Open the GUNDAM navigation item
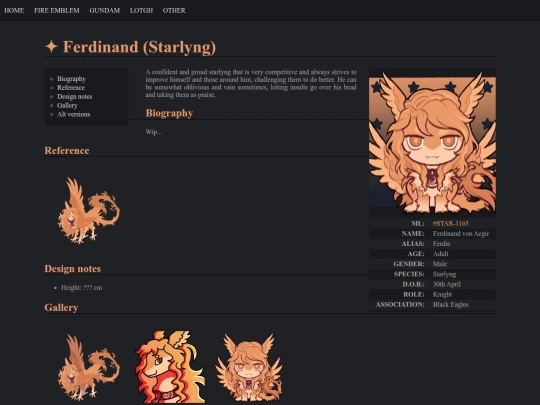The width and height of the screenshot is (540, 405). 105,10
